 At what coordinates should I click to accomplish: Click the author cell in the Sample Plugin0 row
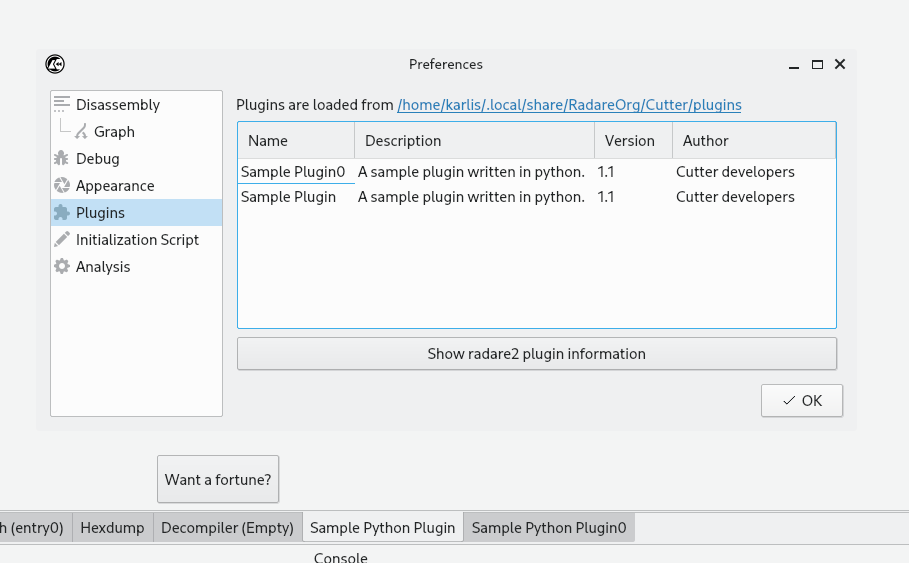(x=754, y=172)
